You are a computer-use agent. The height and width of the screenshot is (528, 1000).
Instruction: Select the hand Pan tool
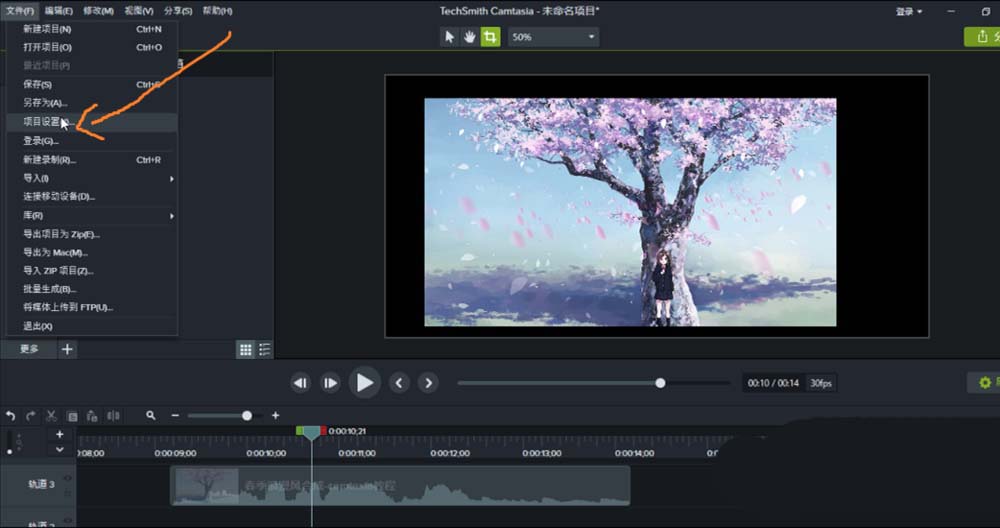(469, 37)
